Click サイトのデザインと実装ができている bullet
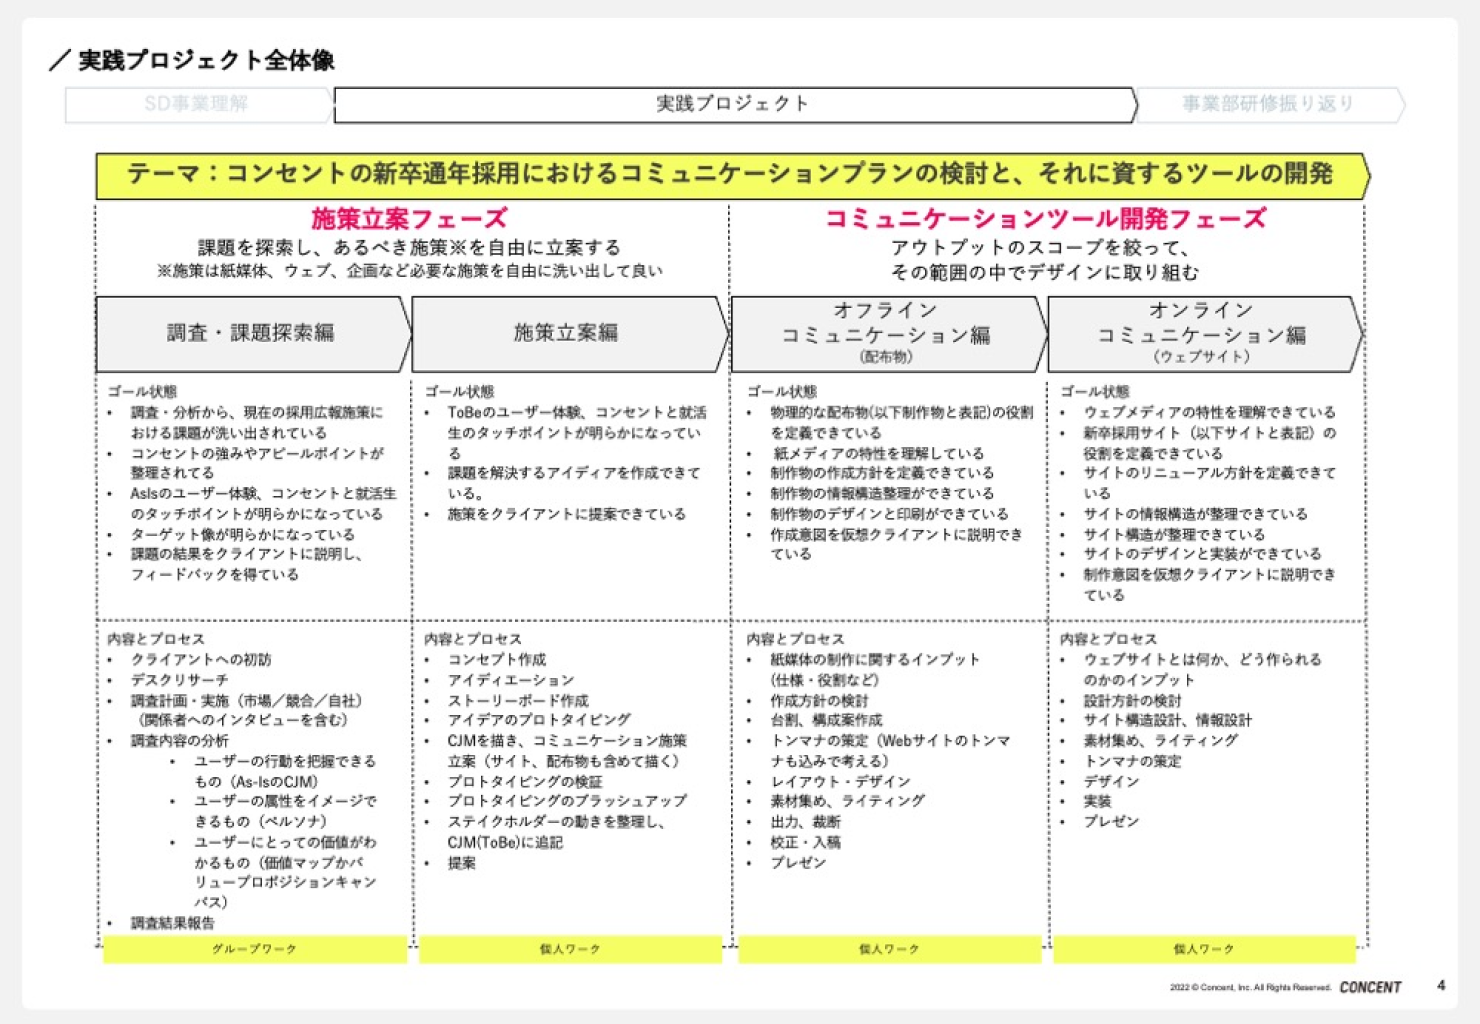Screen dimensions: 1480x1024 (x=1203, y=554)
